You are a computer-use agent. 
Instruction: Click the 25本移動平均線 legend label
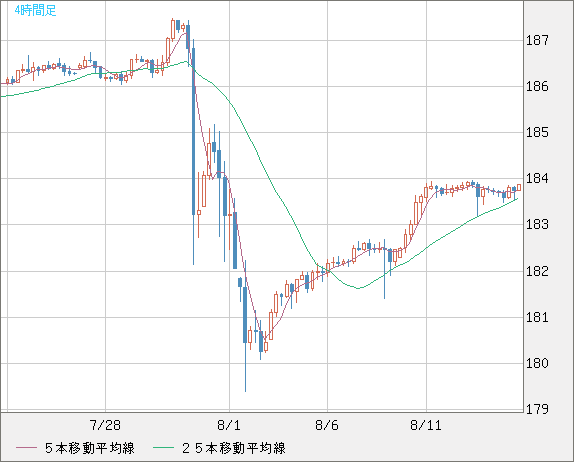coord(234,448)
